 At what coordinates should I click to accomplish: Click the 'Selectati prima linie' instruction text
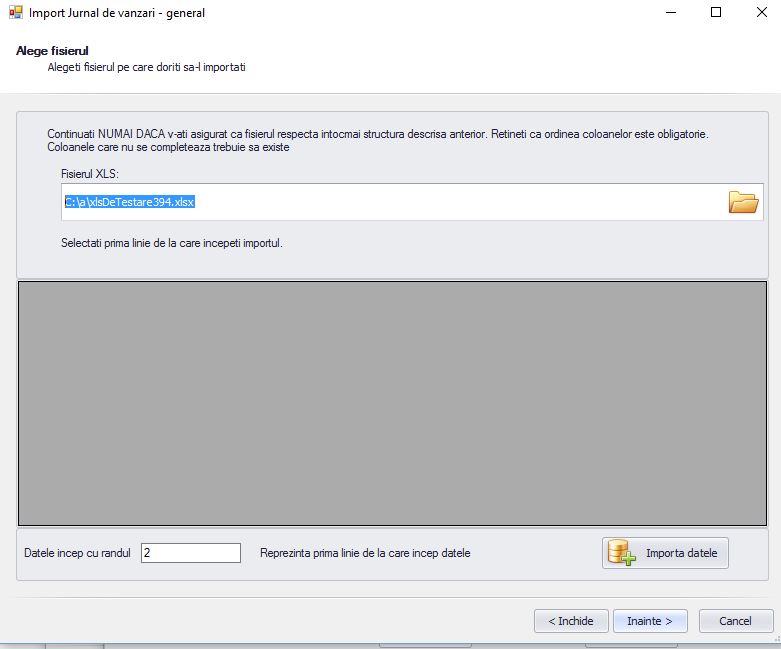[171, 242]
